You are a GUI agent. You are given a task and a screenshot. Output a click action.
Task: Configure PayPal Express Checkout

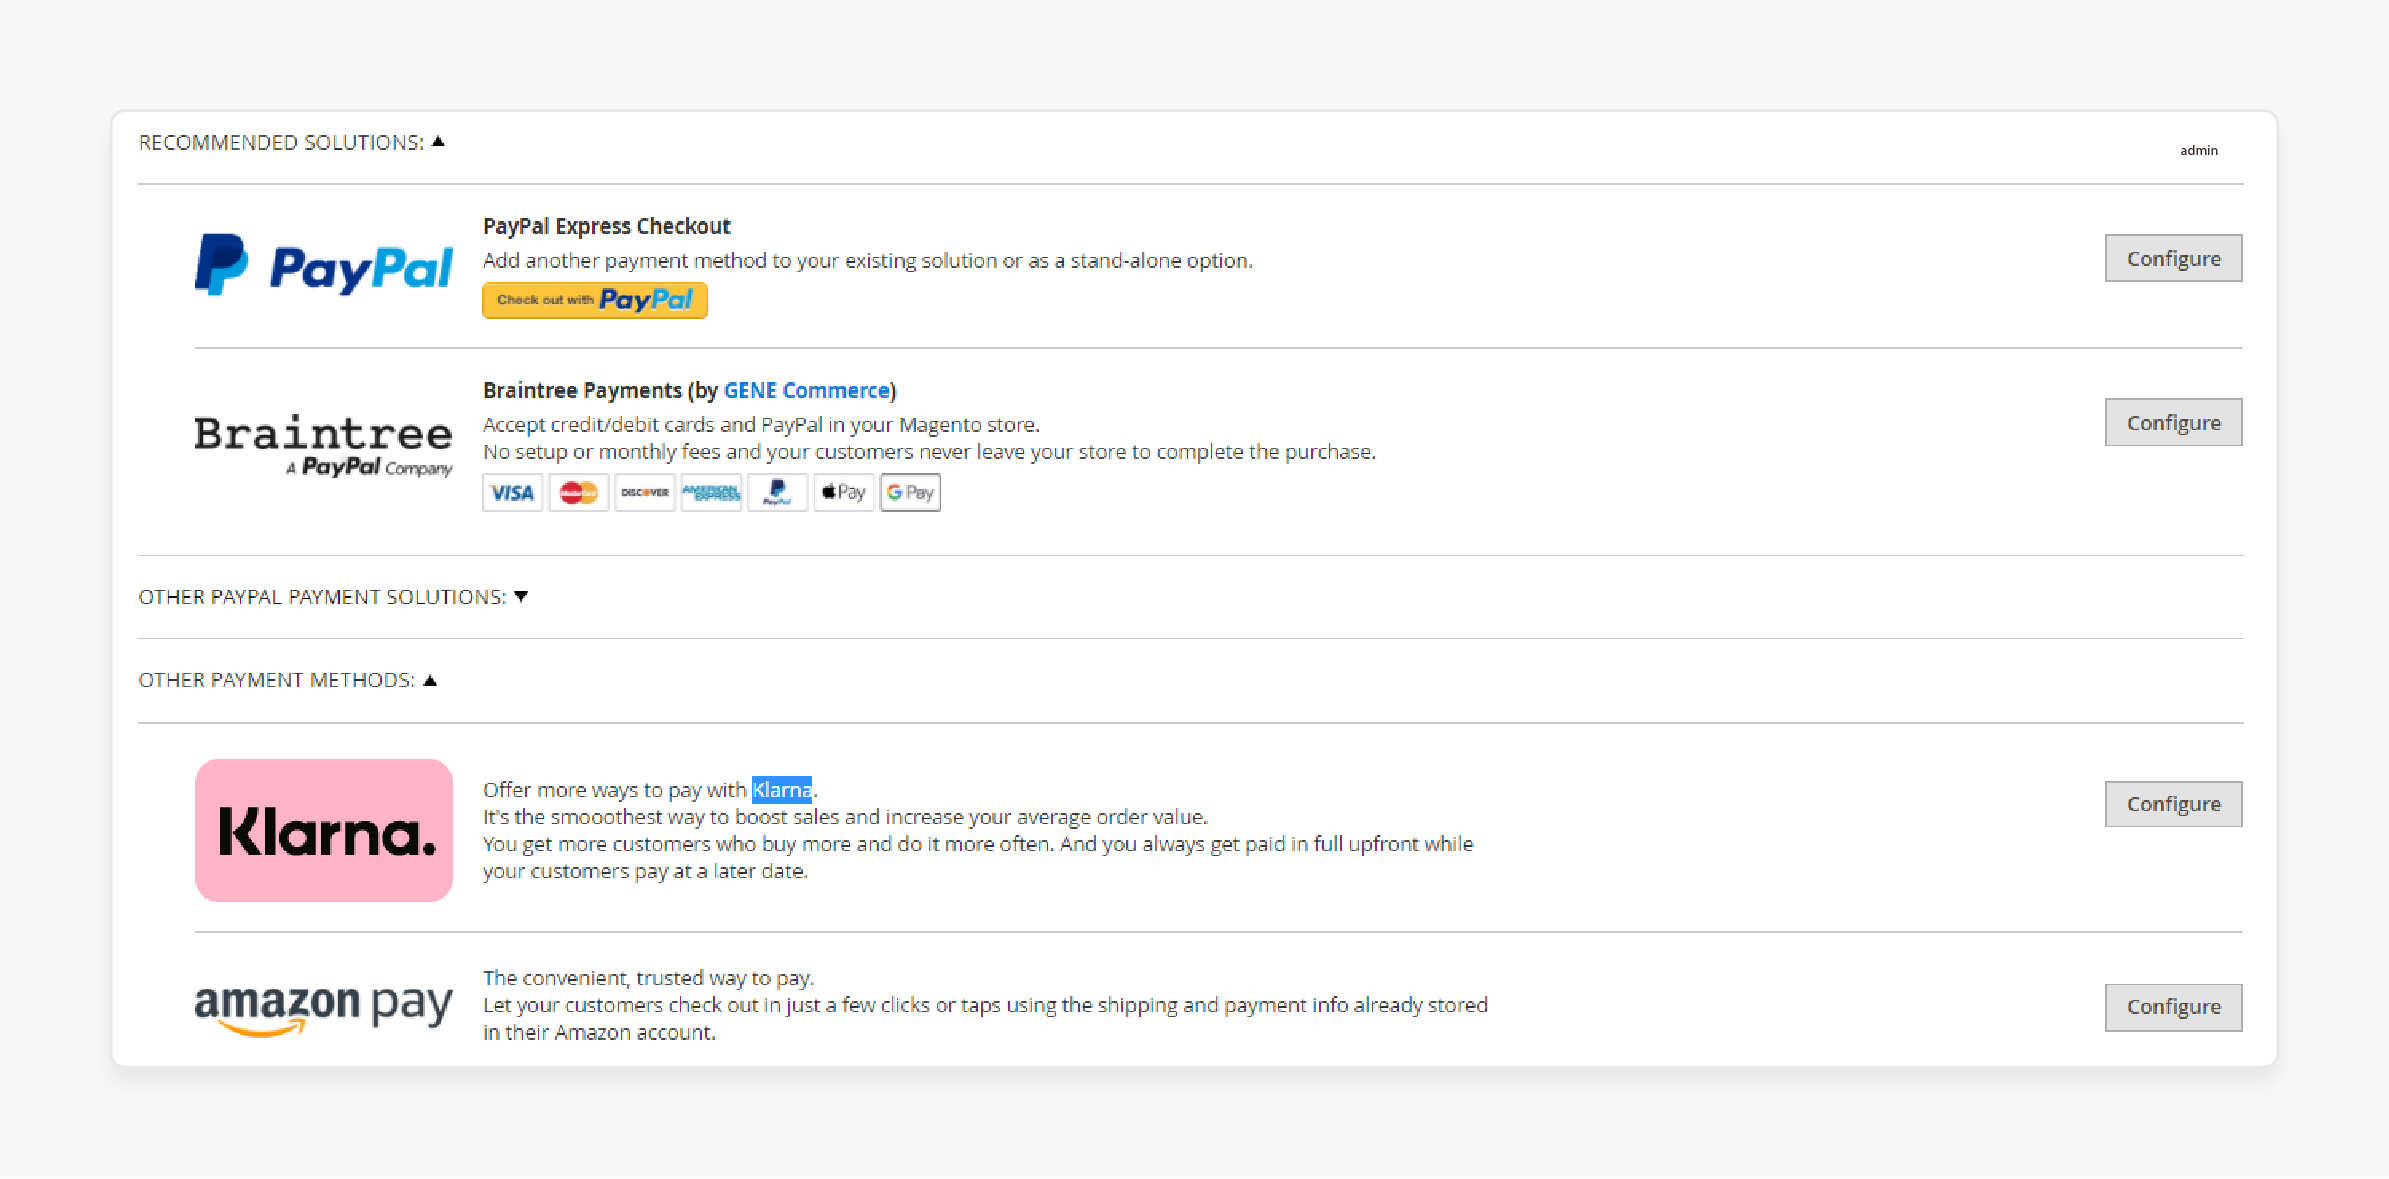(x=2173, y=258)
